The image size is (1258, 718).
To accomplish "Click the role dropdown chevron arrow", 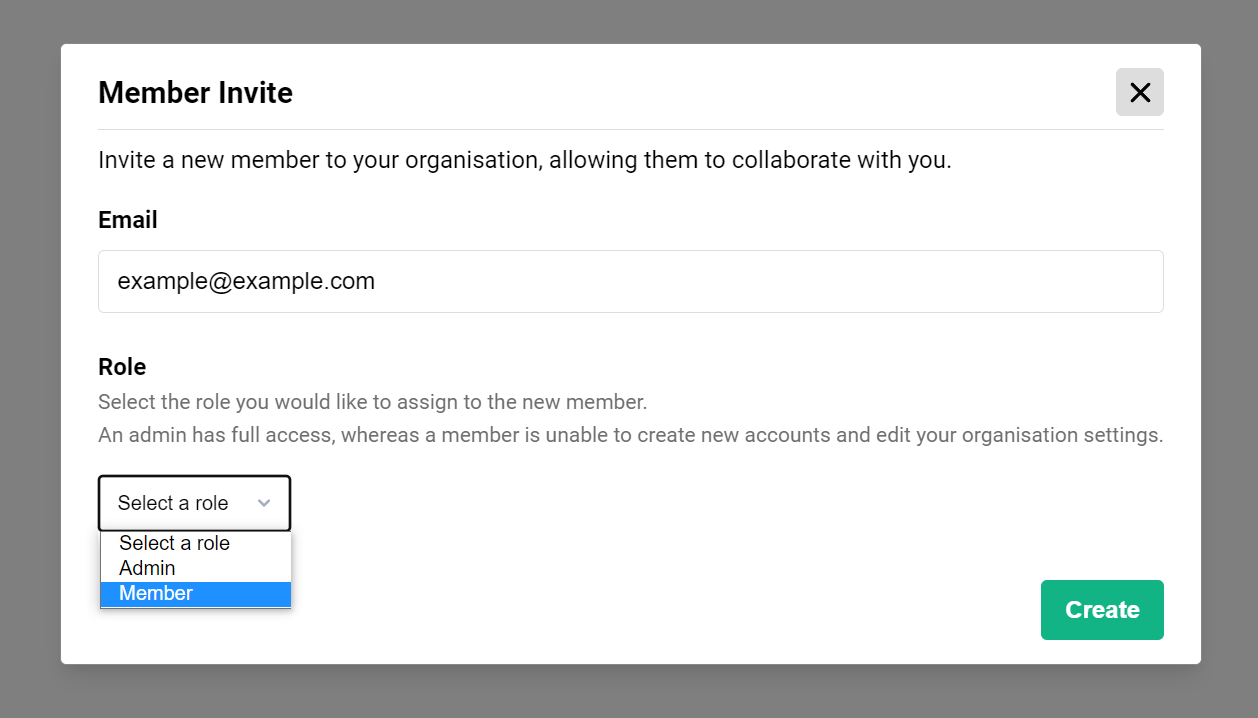I will (x=264, y=503).
